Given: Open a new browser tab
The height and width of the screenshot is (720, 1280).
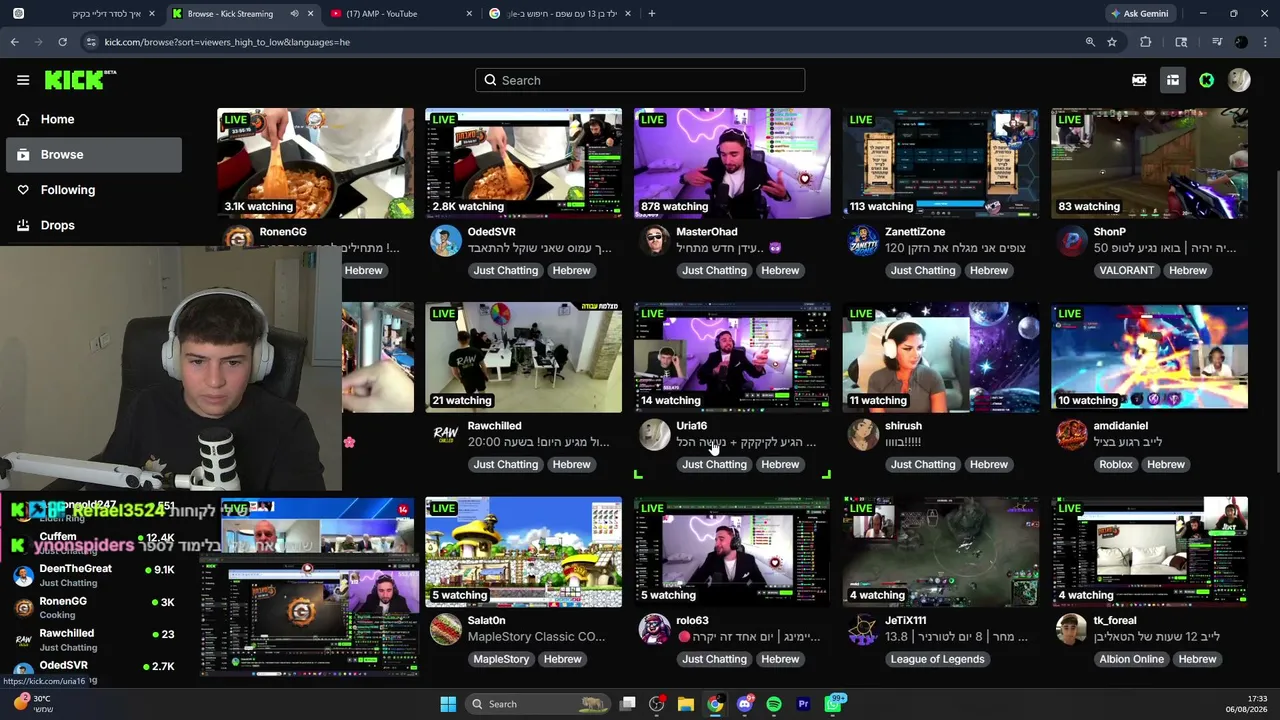Looking at the screenshot, I should coord(652,14).
